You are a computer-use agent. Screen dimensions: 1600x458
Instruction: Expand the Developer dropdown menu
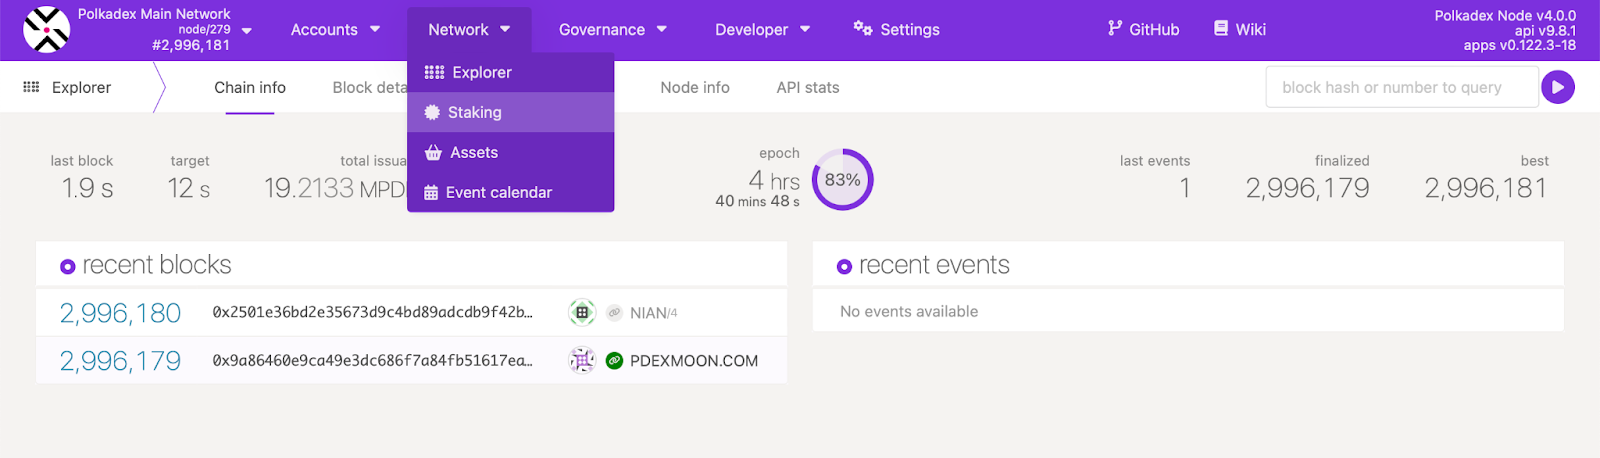tap(762, 30)
